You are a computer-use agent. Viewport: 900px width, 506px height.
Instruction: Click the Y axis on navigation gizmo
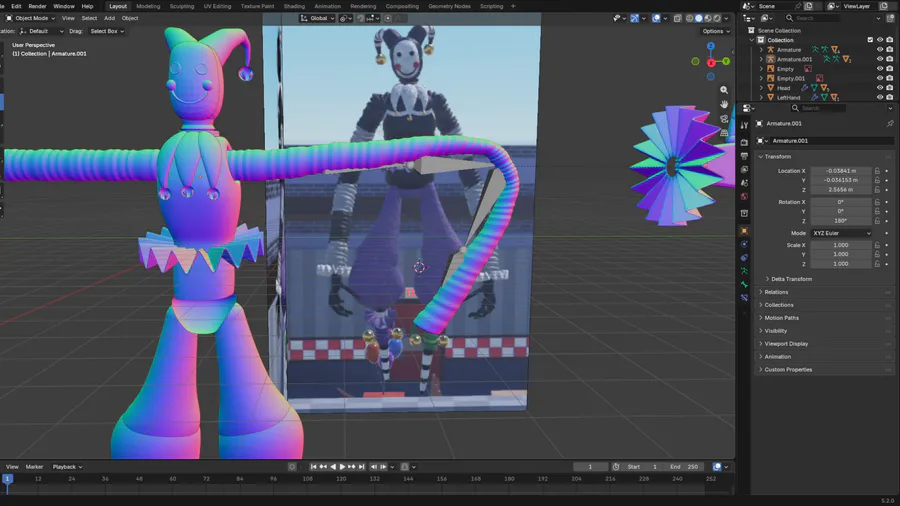(x=726, y=61)
